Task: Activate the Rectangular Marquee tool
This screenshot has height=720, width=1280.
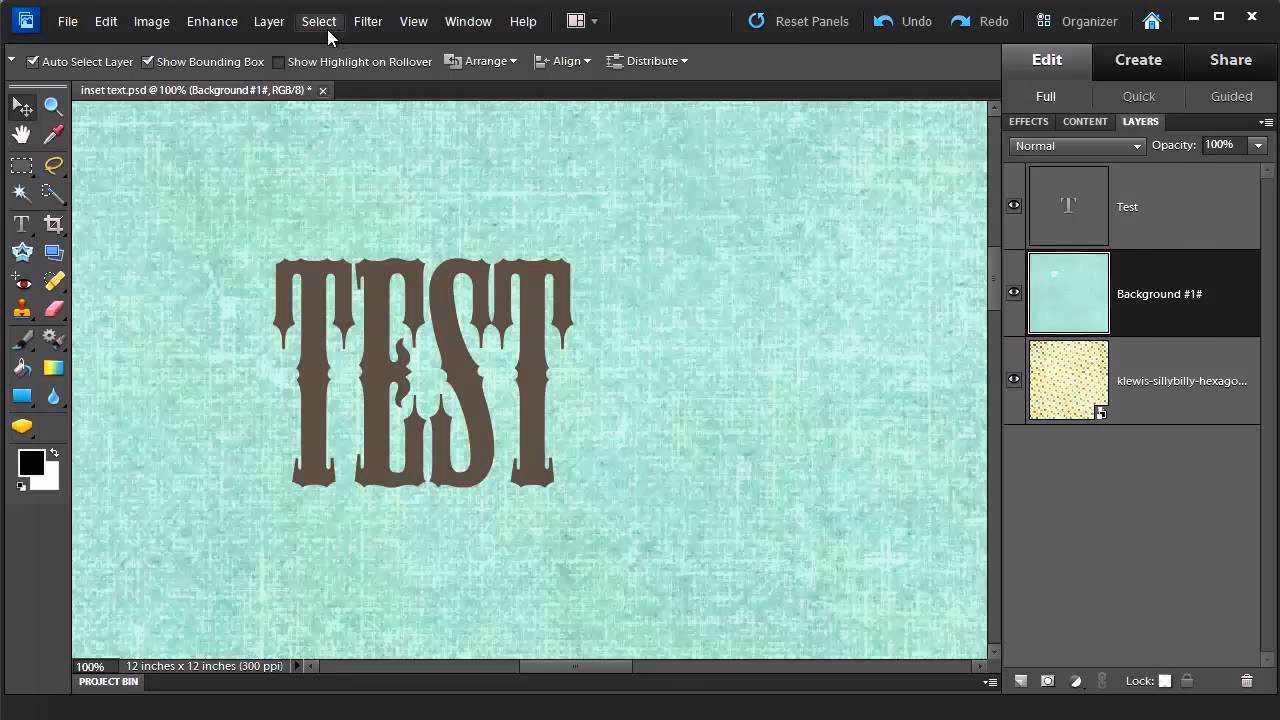Action: [22, 165]
